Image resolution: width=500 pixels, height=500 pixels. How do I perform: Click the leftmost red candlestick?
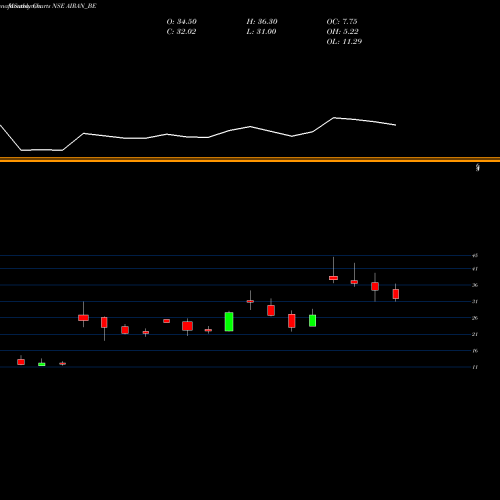(21, 362)
